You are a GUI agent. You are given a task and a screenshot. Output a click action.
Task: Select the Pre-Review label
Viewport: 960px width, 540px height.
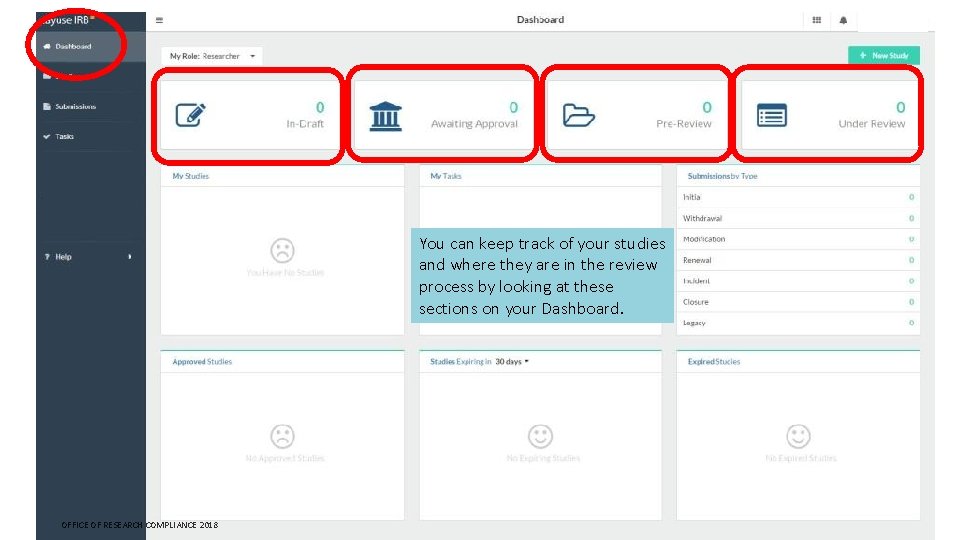tap(684, 124)
